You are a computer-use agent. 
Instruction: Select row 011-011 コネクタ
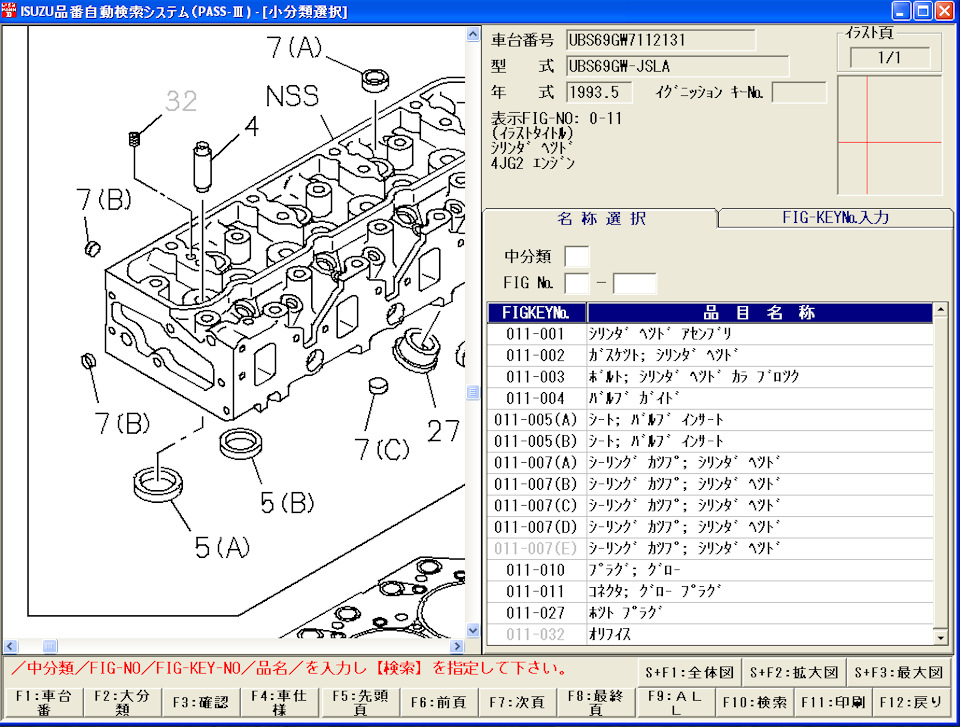[x=710, y=591]
